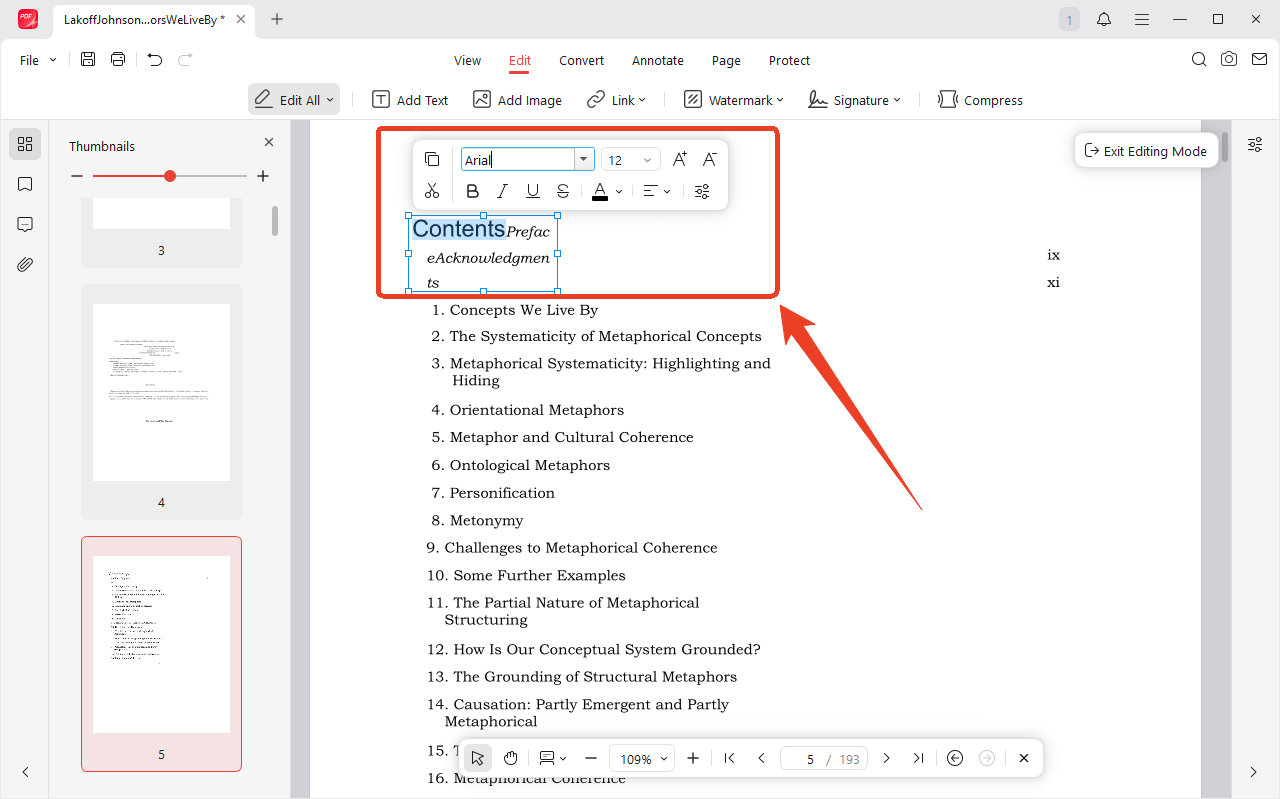Toggle Underline formatting
1280x799 pixels.
coord(533,191)
